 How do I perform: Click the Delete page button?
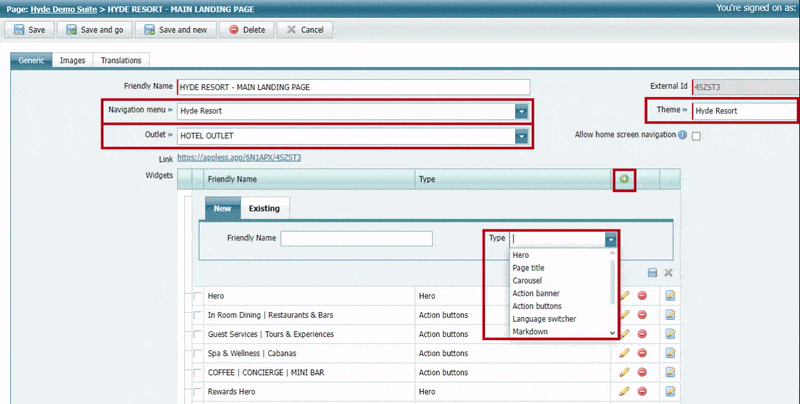pyautogui.click(x=247, y=30)
